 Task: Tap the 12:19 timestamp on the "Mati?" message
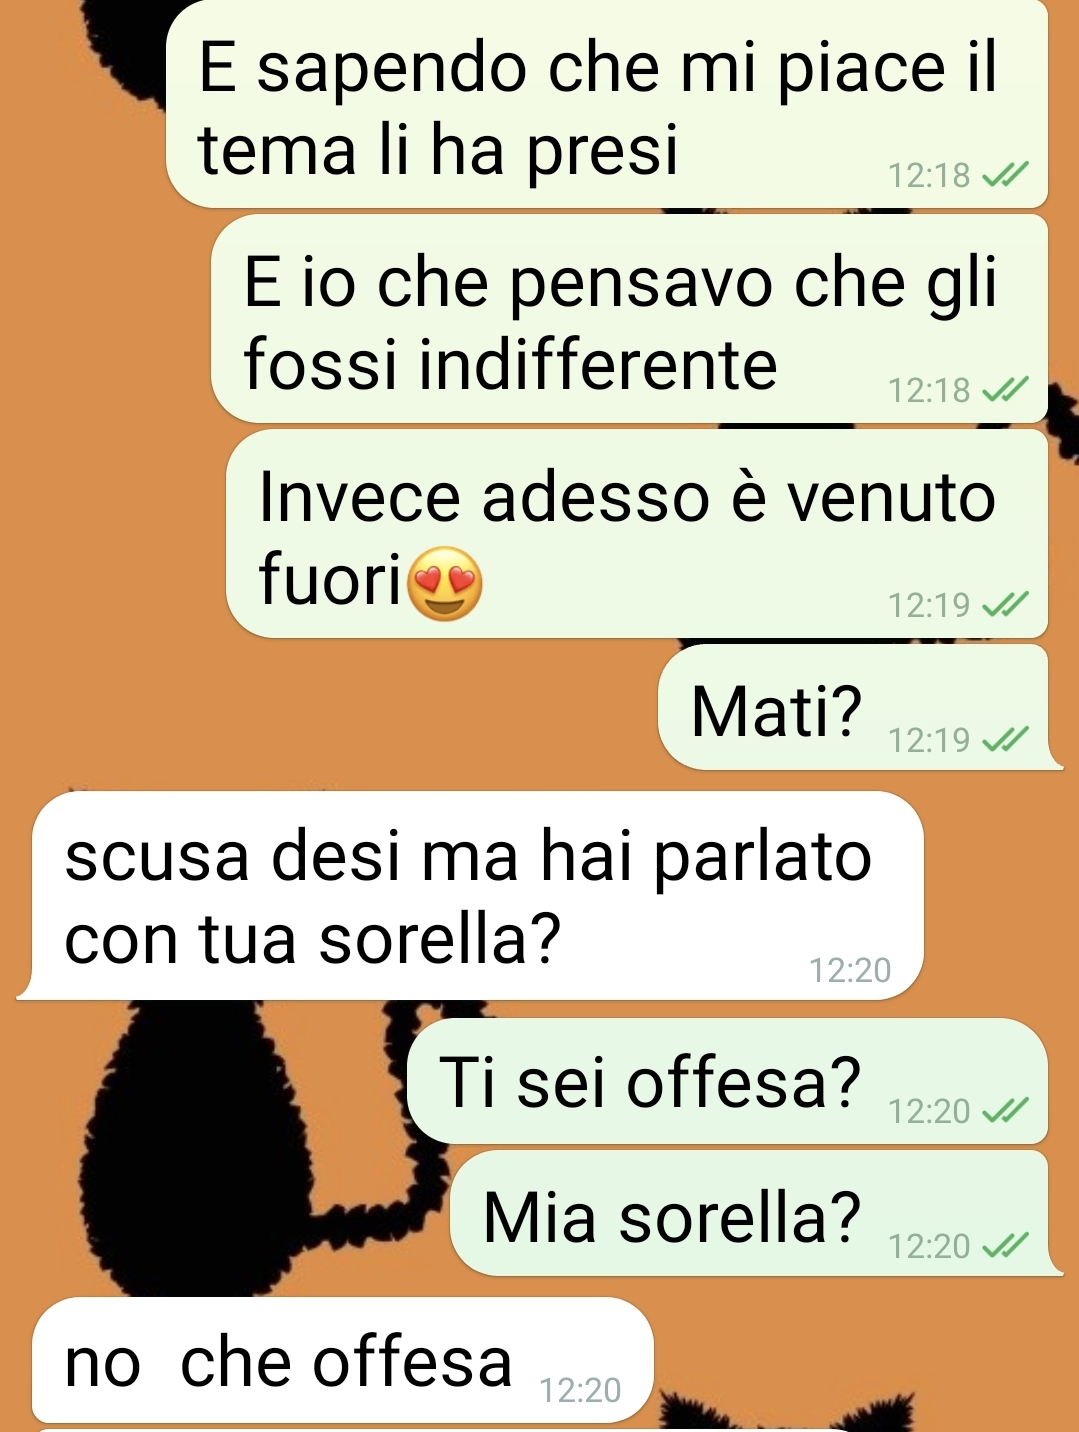[929, 740]
